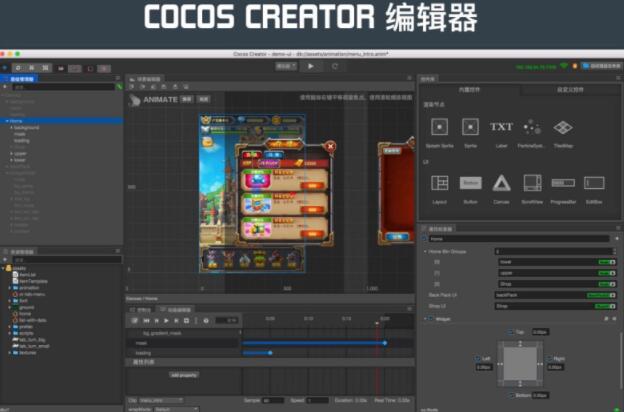Click the WiFi status icon in top bar
This screenshot has width=624, height=412.
[564, 66]
